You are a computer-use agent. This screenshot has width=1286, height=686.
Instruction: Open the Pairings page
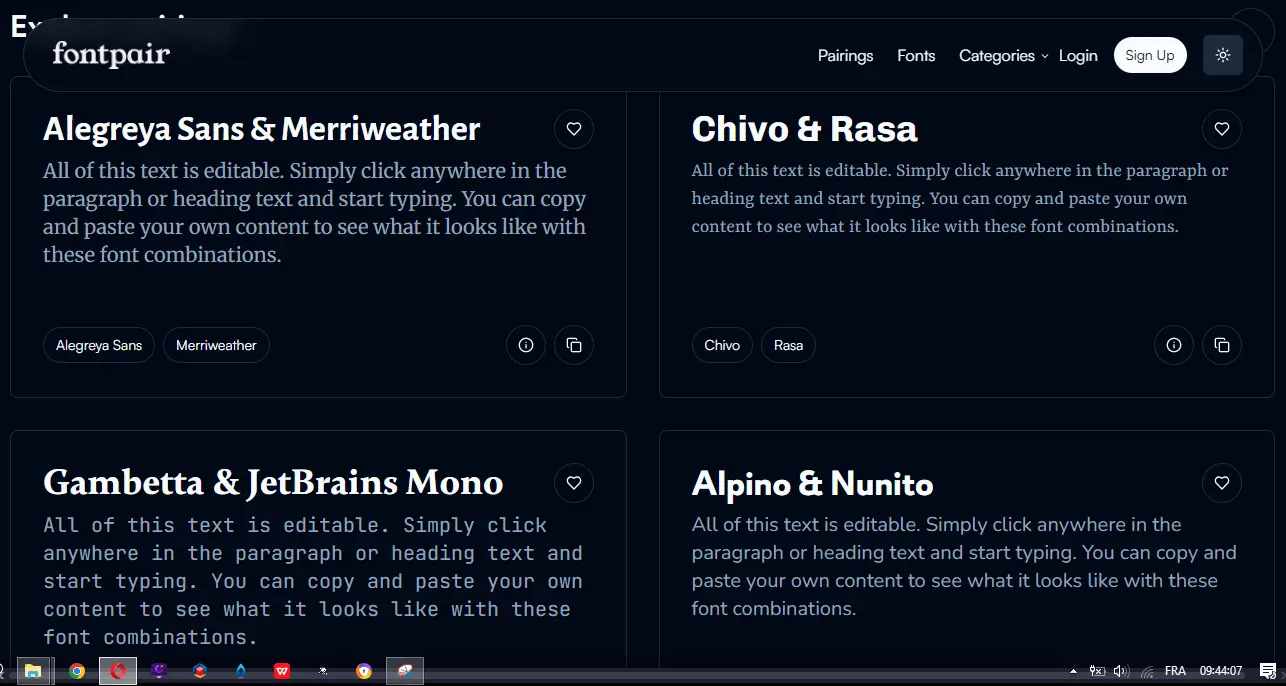(x=845, y=56)
